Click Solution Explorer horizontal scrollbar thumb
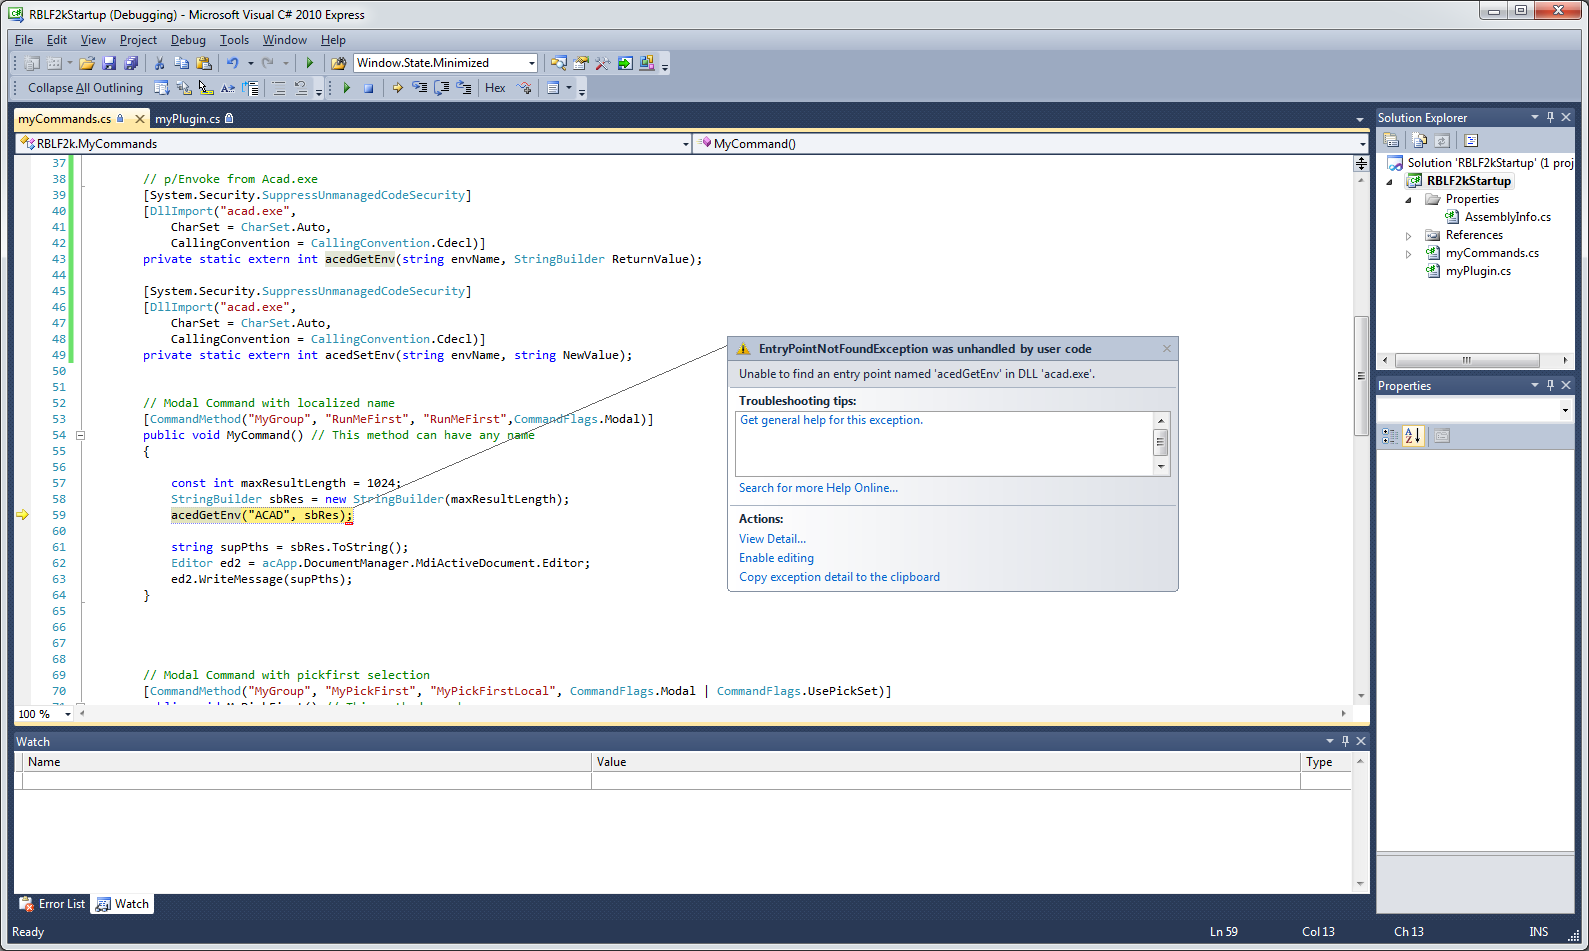 (1467, 360)
